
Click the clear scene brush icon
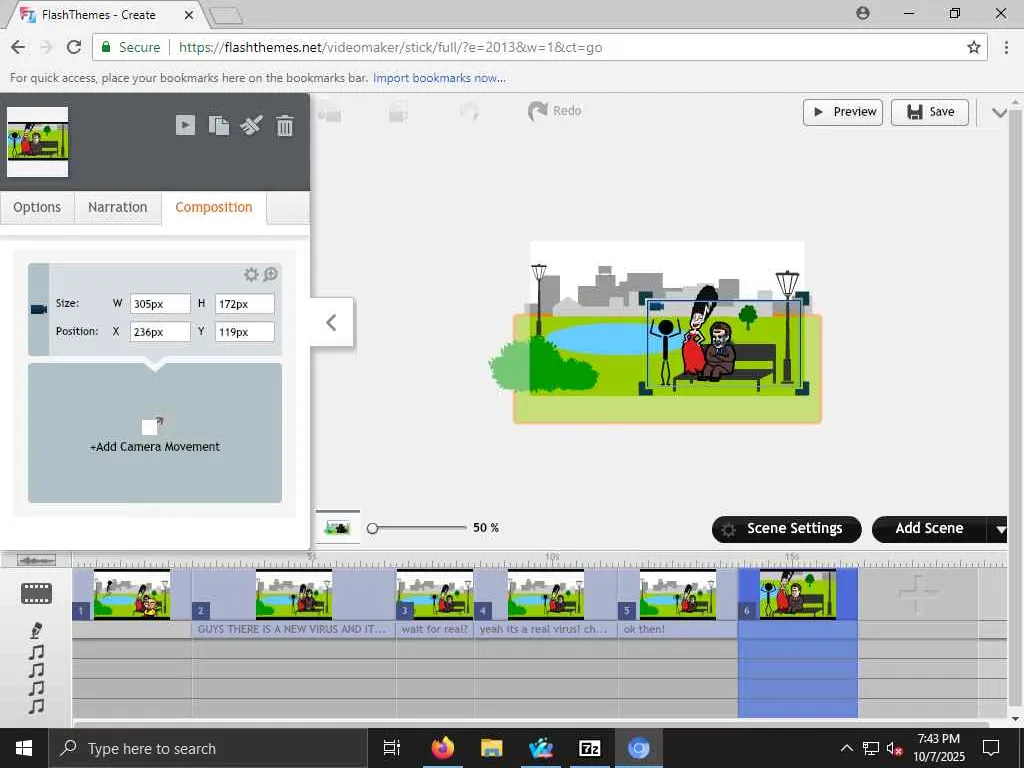click(251, 125)
